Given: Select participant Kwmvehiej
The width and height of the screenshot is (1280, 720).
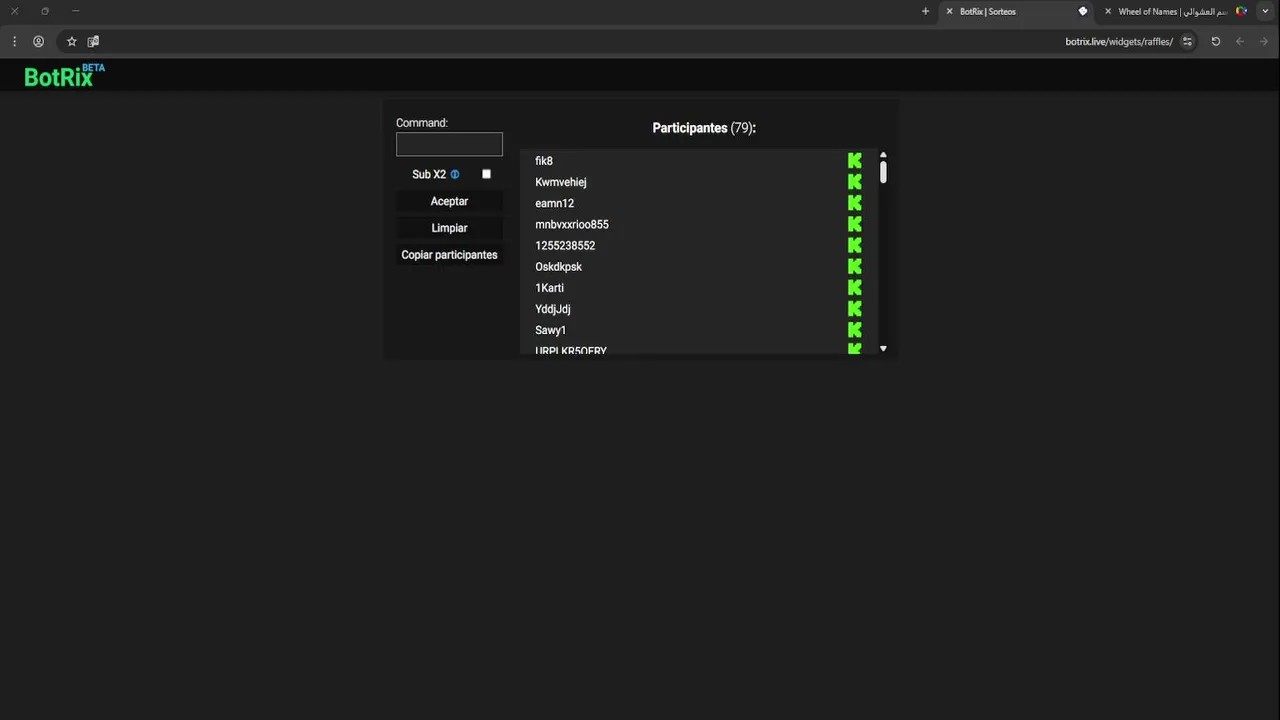Looking at the screenshot, I should click(561, 182).
